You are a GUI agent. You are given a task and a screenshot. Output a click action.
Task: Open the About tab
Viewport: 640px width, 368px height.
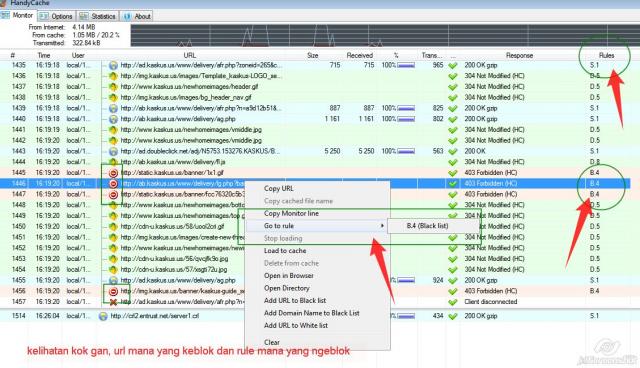(137, 16)
